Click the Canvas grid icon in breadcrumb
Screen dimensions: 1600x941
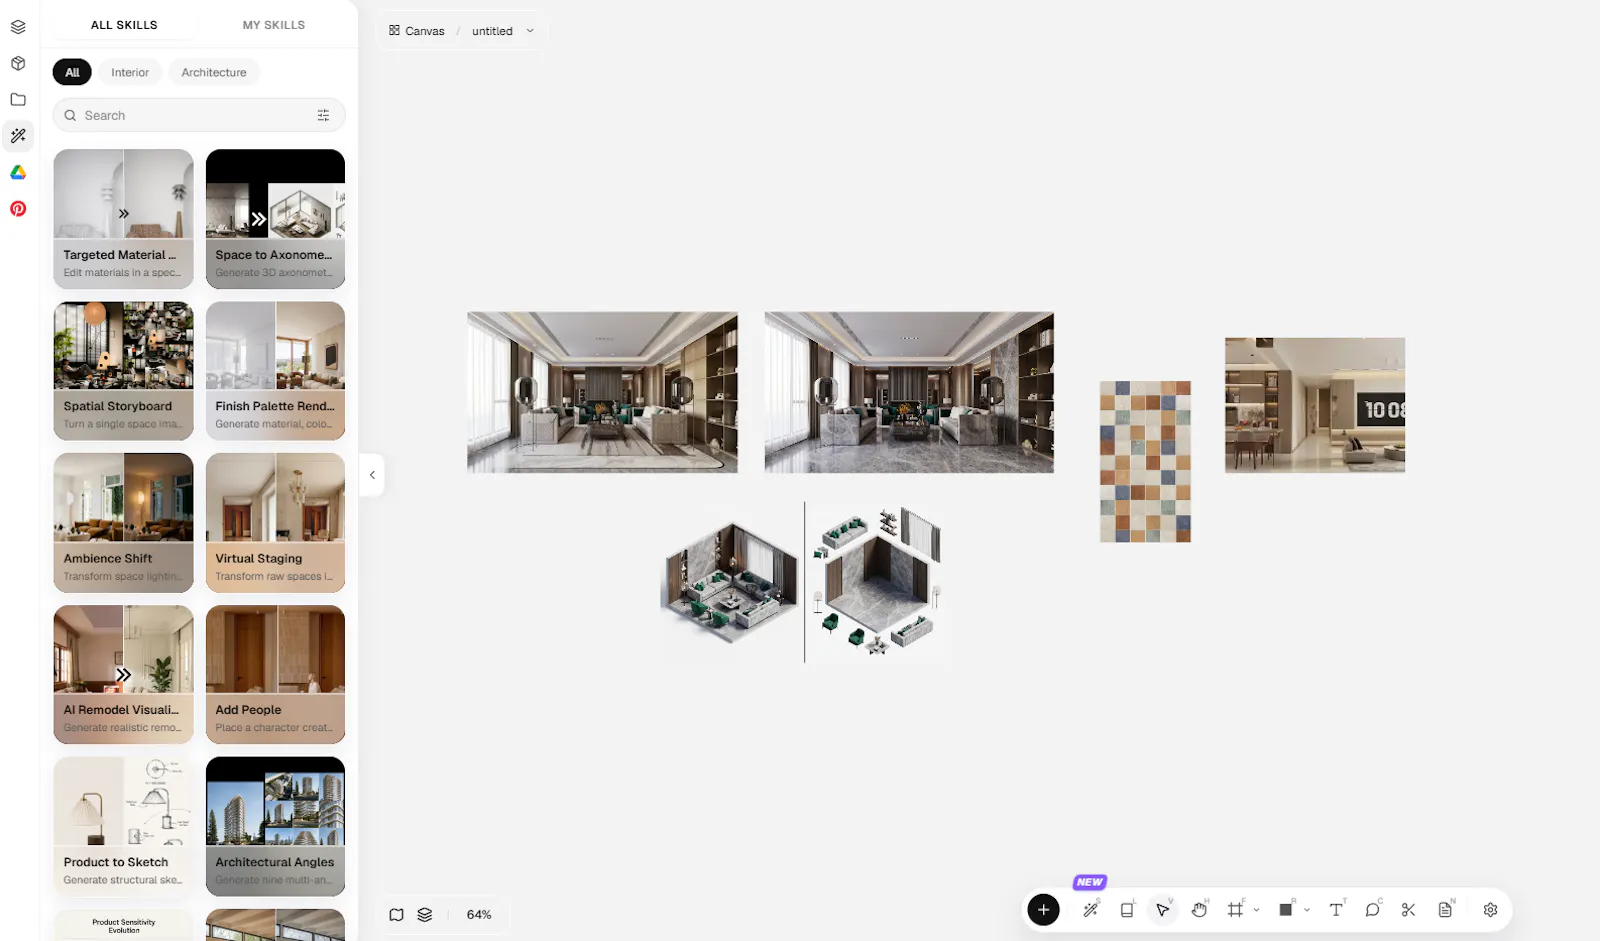(x=394, y=31)
